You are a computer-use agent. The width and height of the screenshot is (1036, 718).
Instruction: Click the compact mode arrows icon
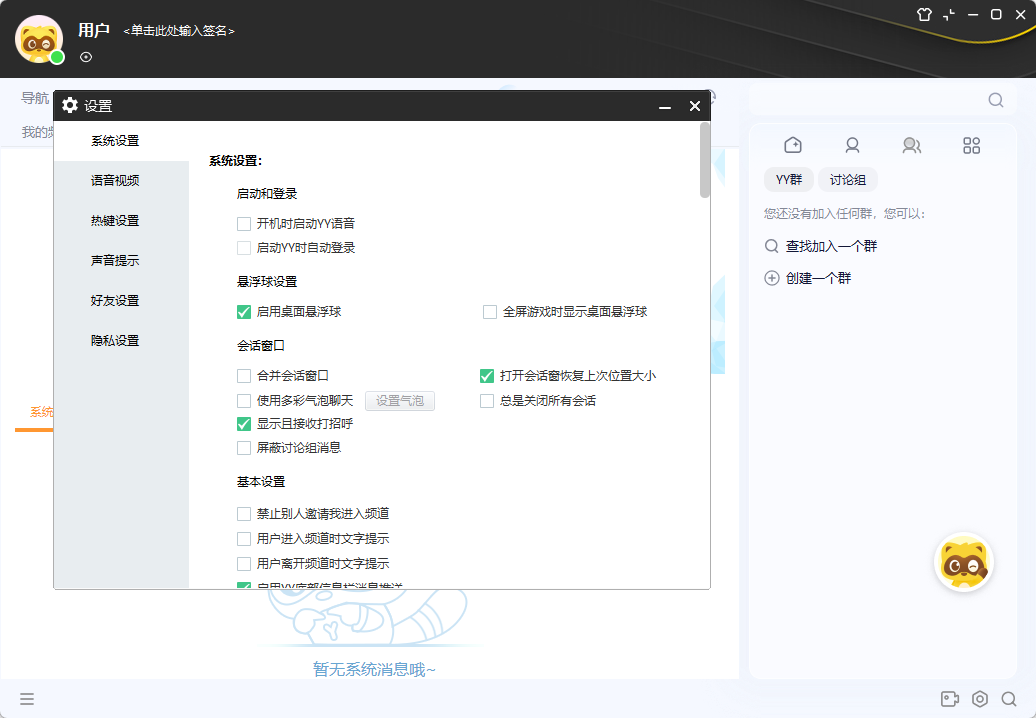[x=949, y=15]
